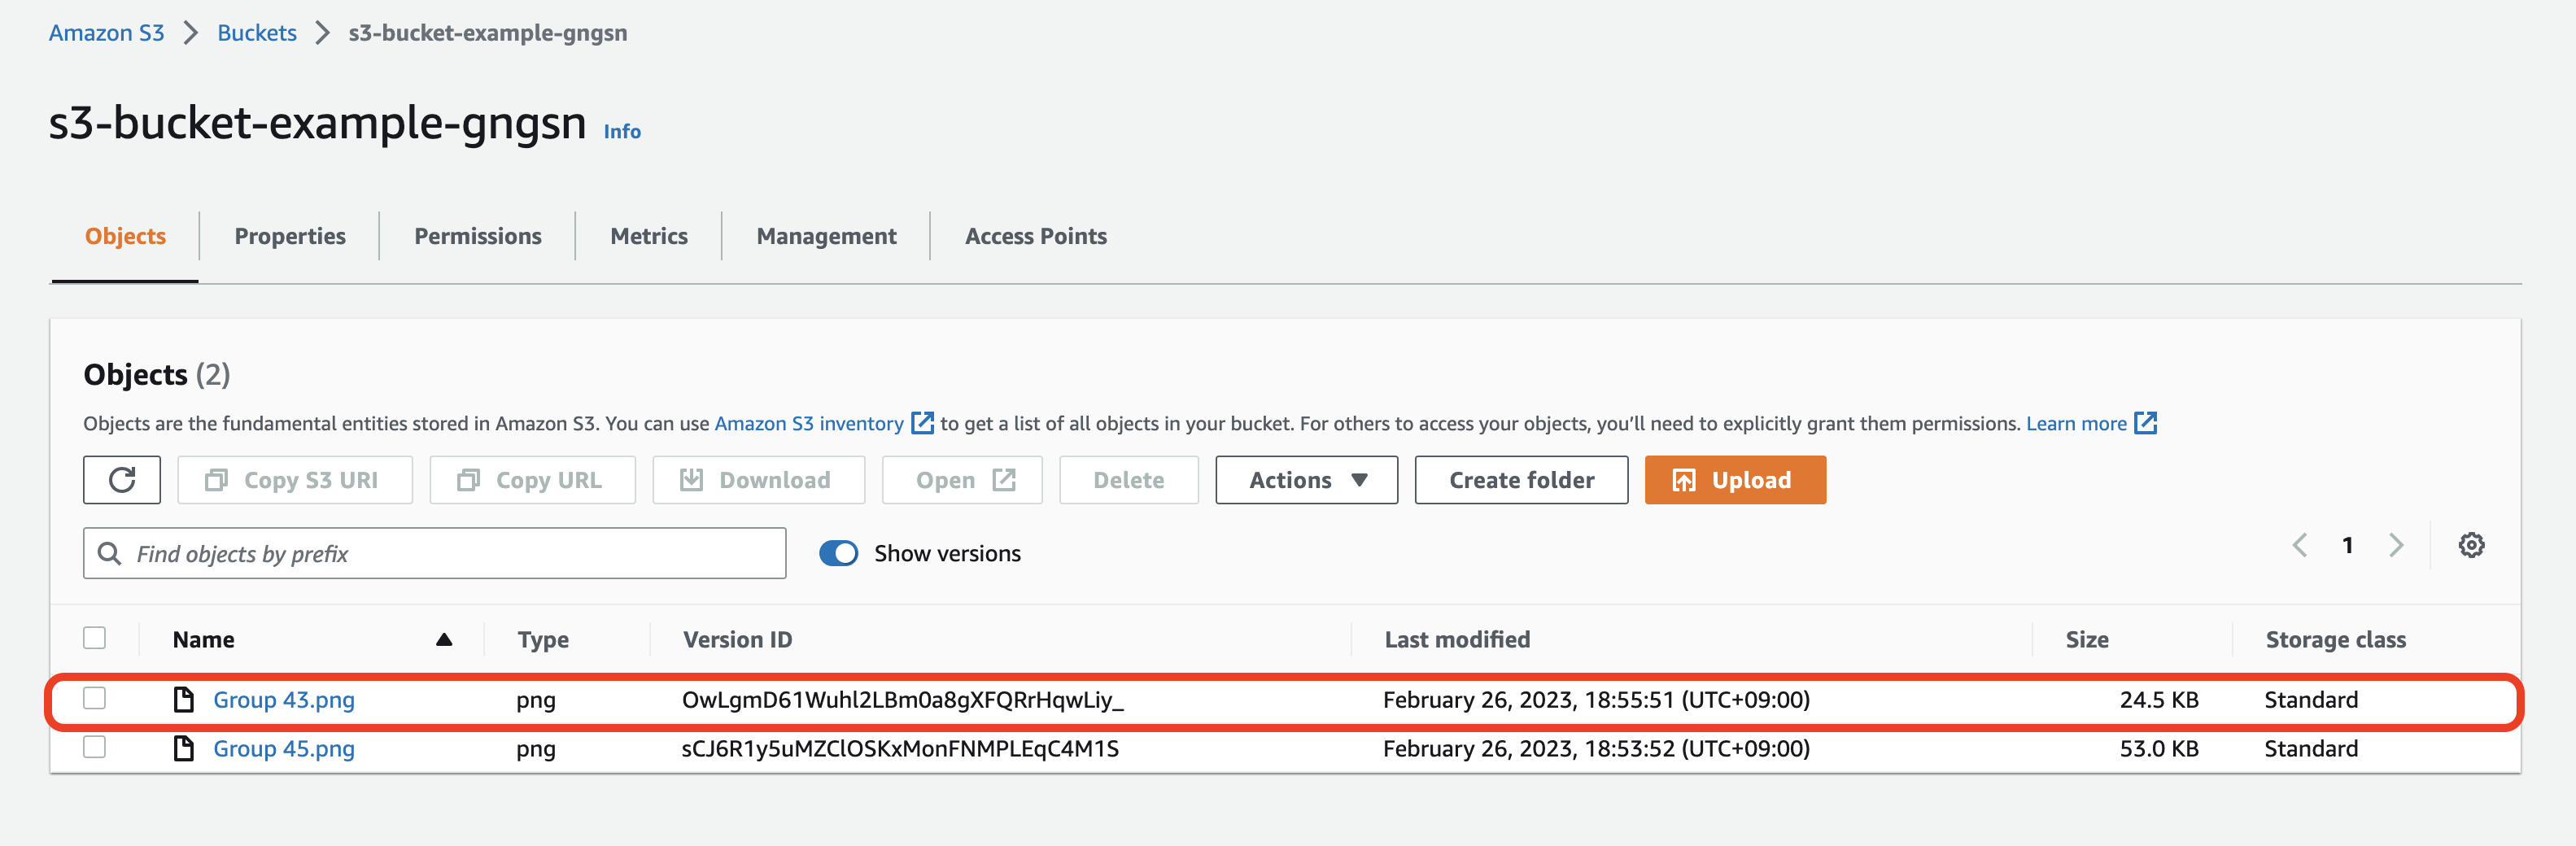
Task: Click the Size column header
Action: (x=2087, y=640)
